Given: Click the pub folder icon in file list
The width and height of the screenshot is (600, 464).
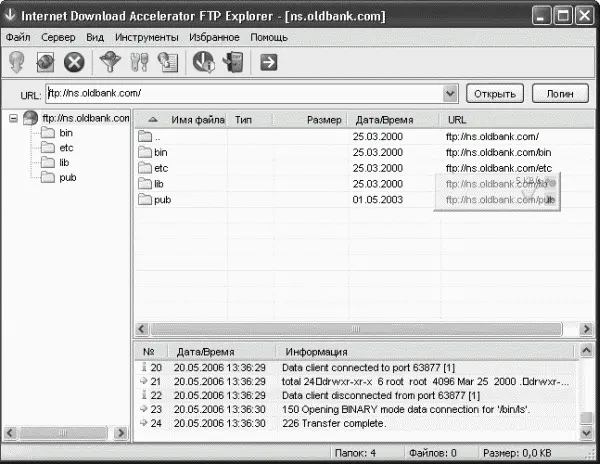Looking at the screenshot, I should click(145, 199).
